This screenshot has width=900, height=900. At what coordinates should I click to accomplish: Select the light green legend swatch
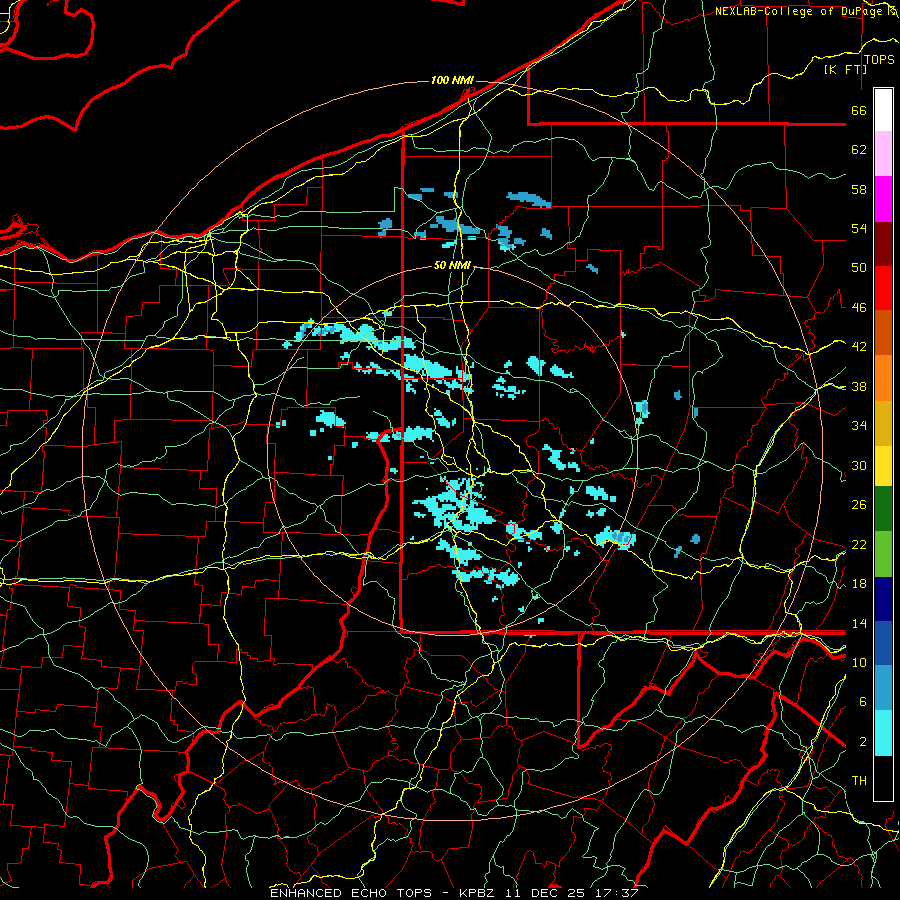click(883, 554)
